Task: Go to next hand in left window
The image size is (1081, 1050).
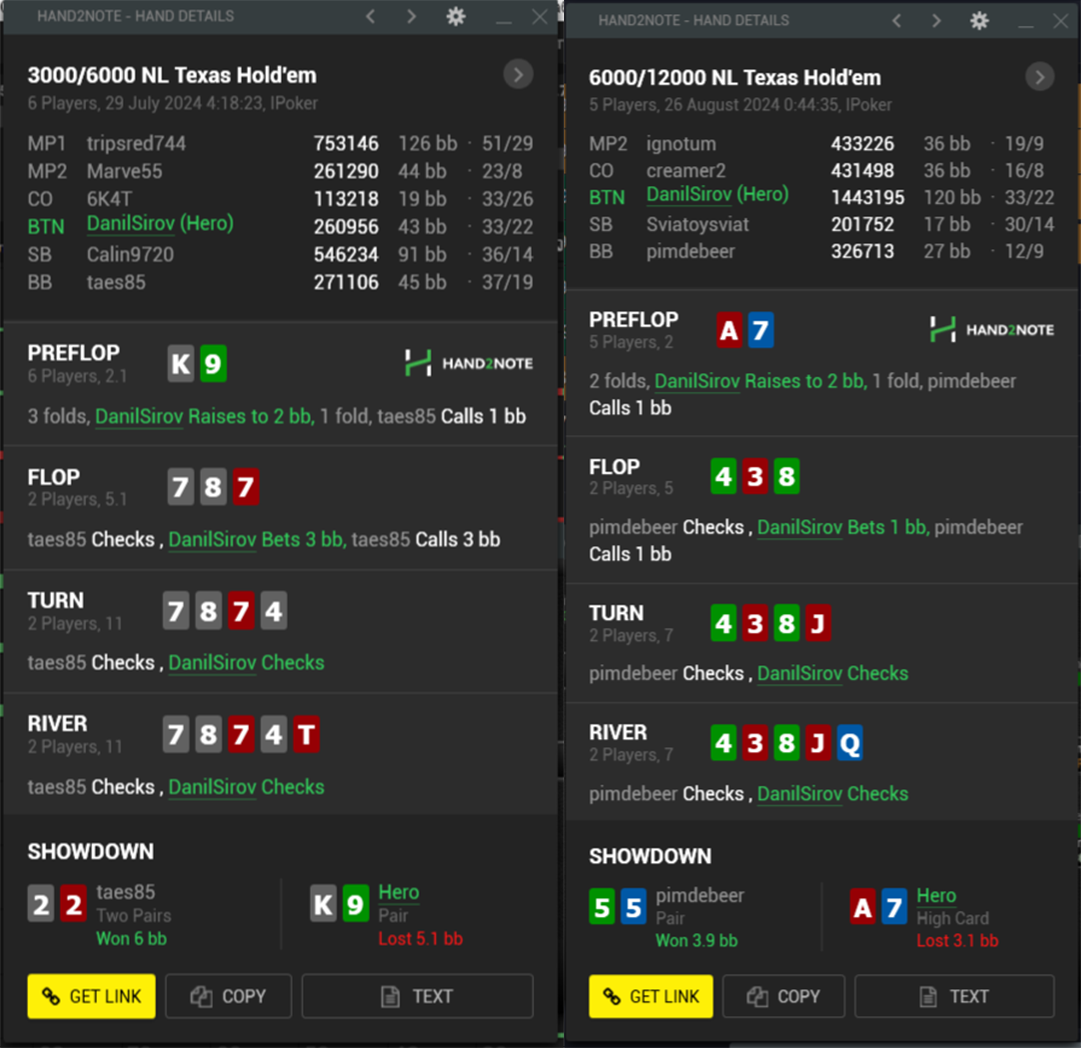Action: tap(412, 16)
